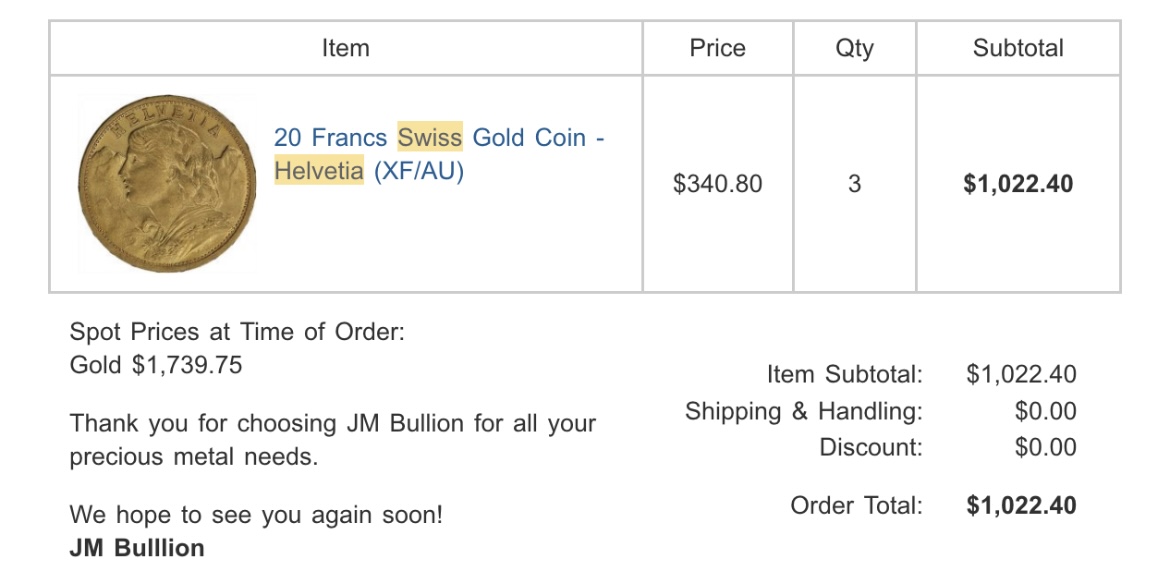
Task: Click the Gold $1,739.75 spot price
Action: click(x=156, y=365)
